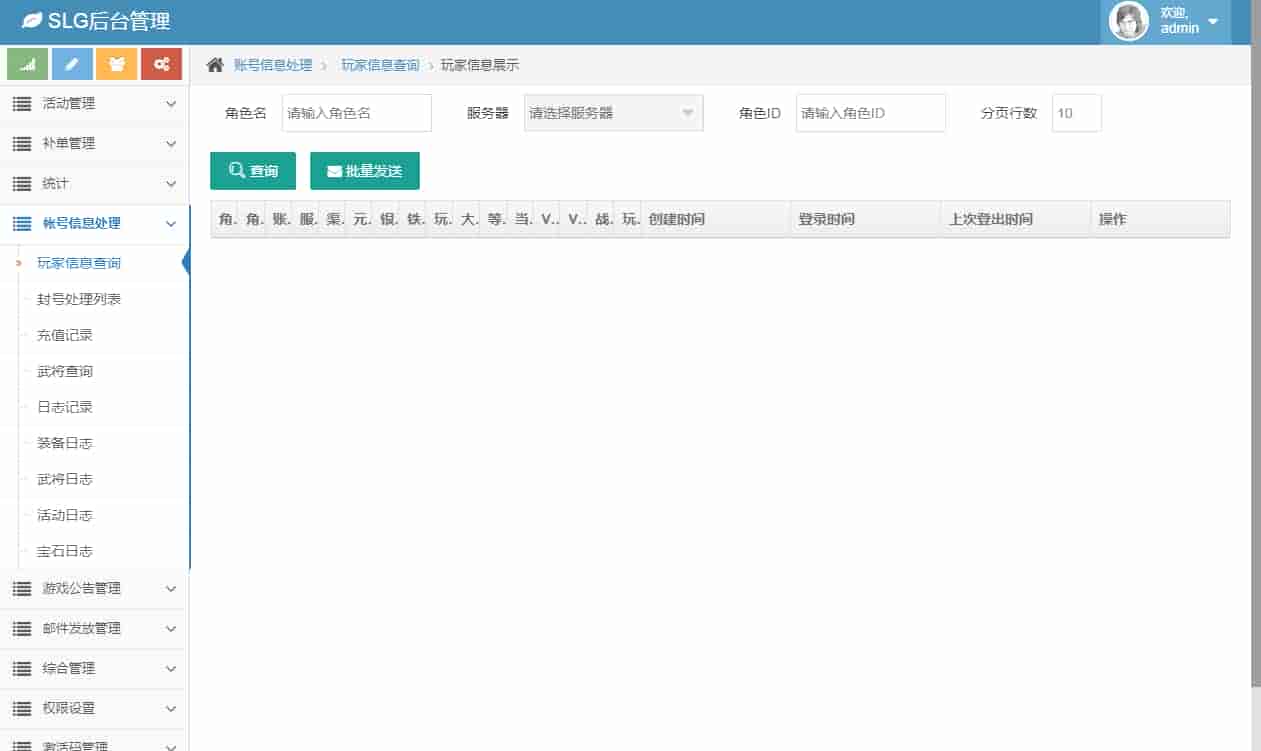Click the blue pencil shortcut icon

pyautogui.click(x=72, y=64)
